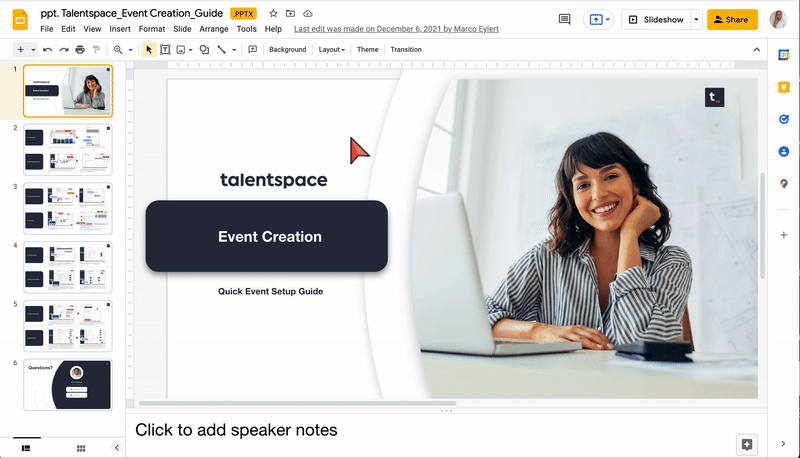This screenshot has width=800, height=458.
Task: Check cloud document status icon
Action: [308, 14]
